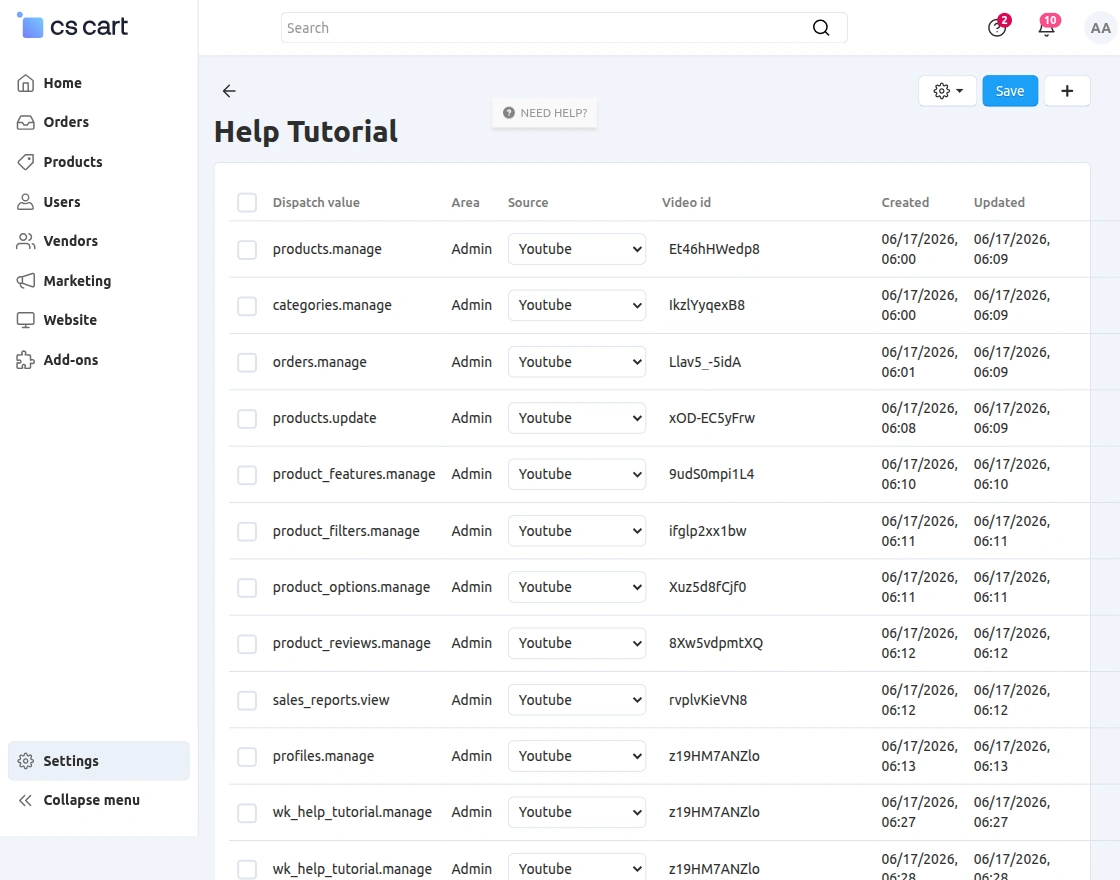Viewport: 1120px width, 880px height.
Task: Open Source dropdown for sales_reports.view
Action: (576, 700)
